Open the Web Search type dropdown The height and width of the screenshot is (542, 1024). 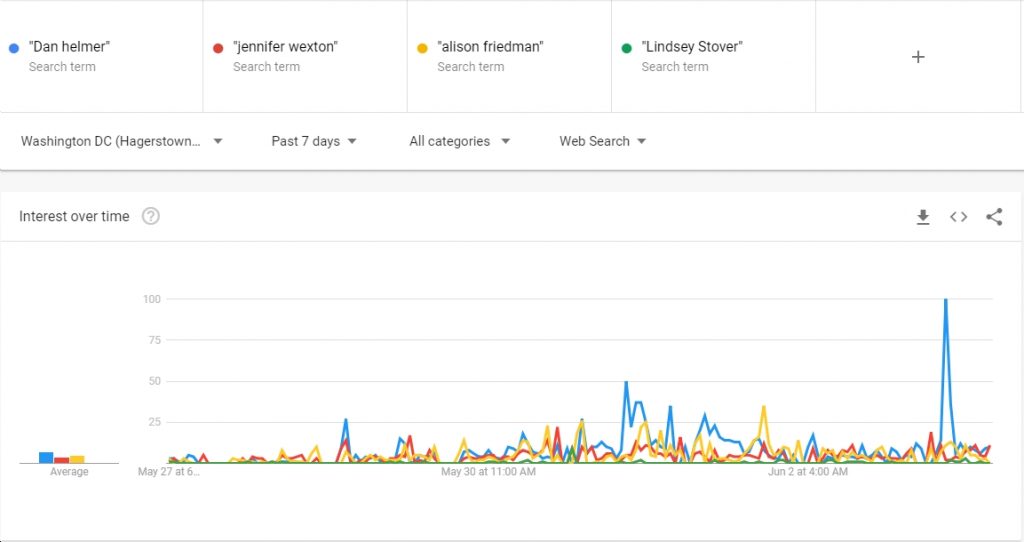pyautogui.click(x=603, y=141)
